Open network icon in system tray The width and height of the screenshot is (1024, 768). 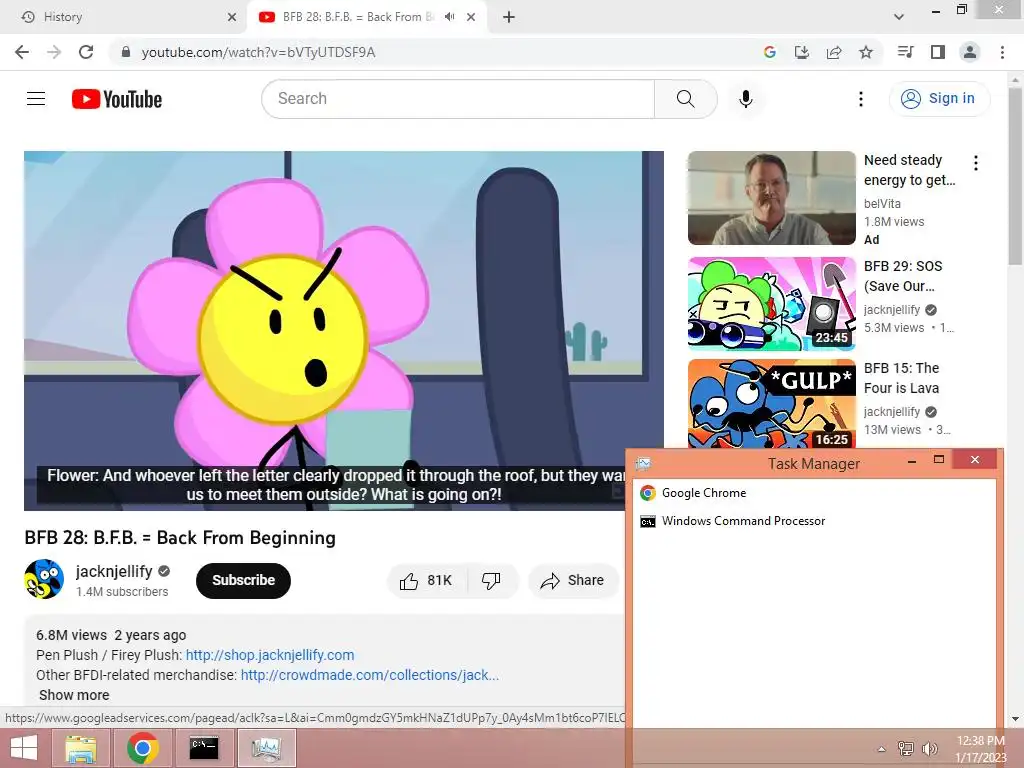point(906,748)
